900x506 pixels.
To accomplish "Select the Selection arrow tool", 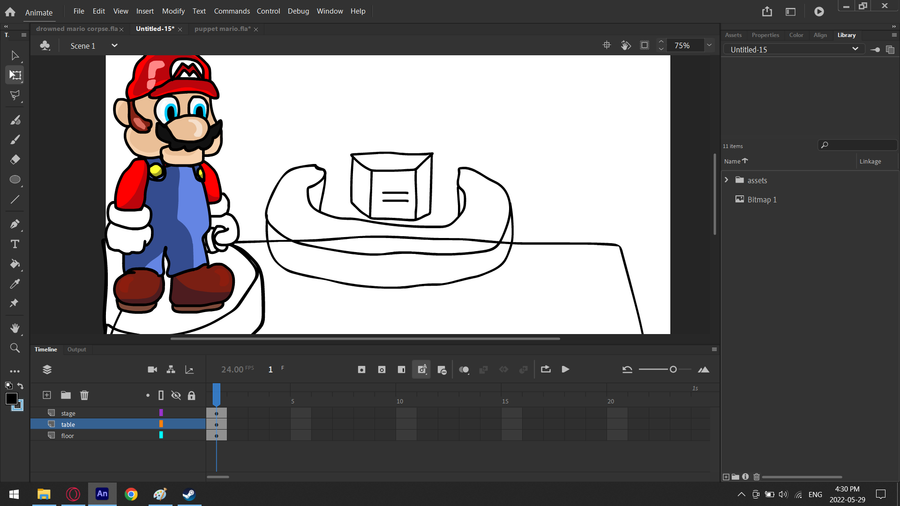I will point(15,56).
